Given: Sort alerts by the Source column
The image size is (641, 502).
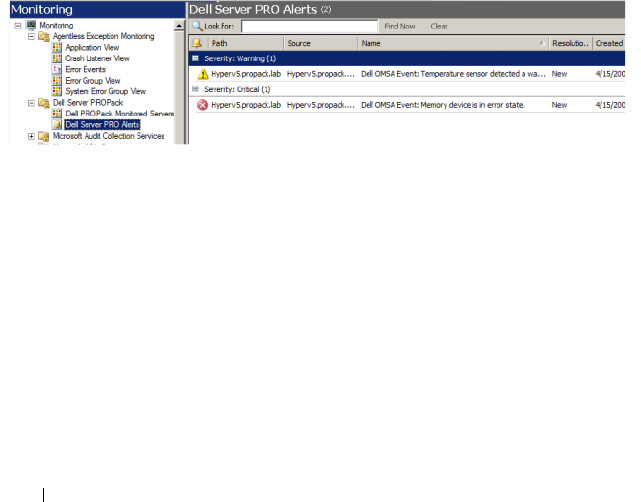Looking at the screenshot, I should 320,43.
